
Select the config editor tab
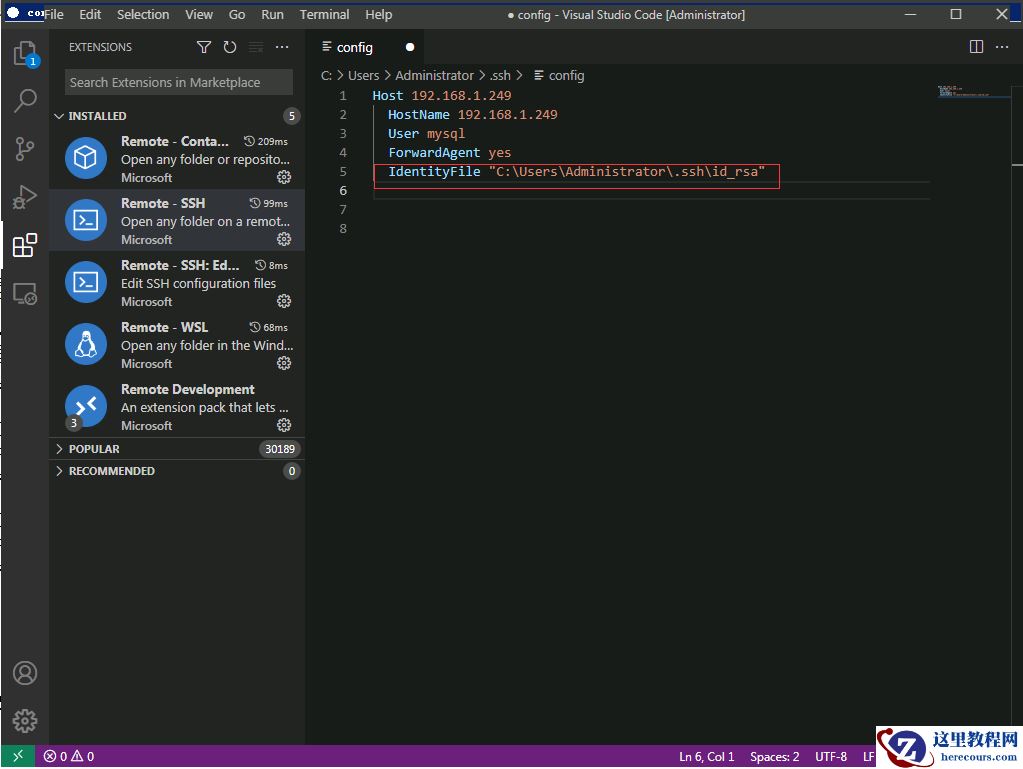(354, 47)
